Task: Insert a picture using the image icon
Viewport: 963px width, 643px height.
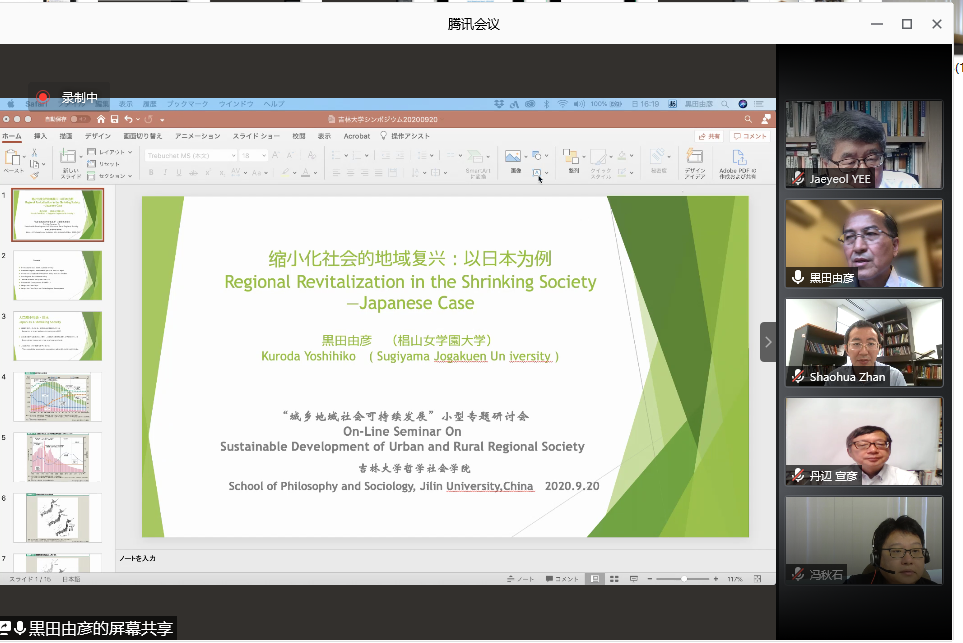Action: 514,157
